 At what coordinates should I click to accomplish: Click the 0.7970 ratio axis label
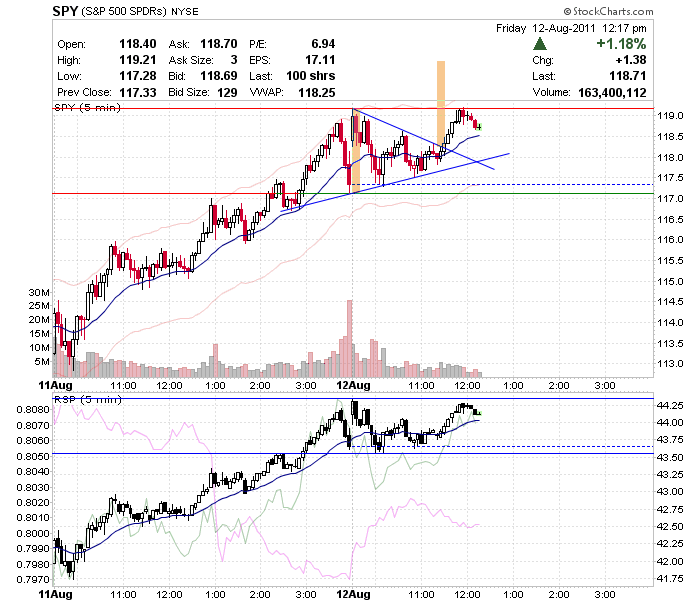click(33, 580)
